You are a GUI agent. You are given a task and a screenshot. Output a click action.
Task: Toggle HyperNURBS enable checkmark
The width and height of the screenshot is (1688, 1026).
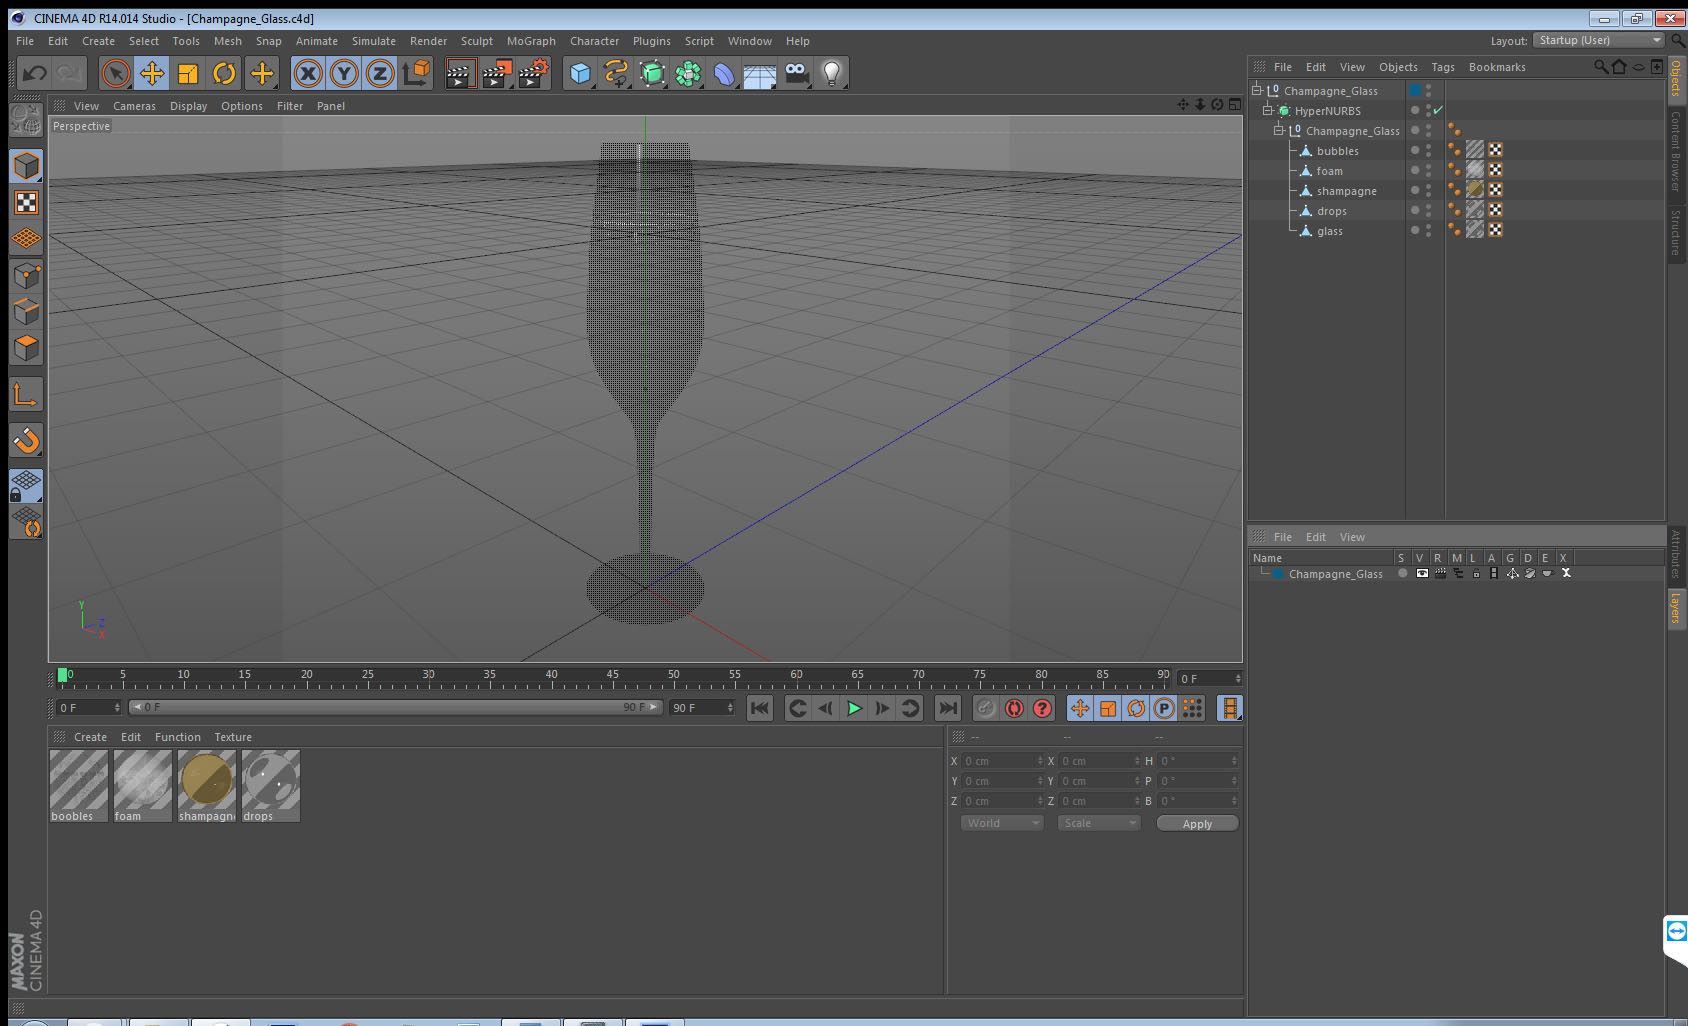1438,110
